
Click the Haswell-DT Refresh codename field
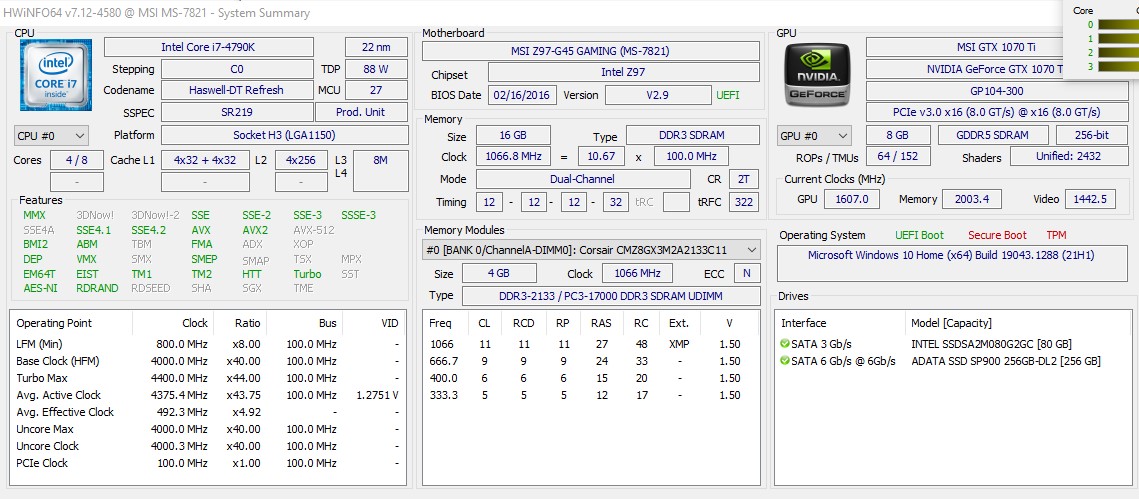pos(237,90)
